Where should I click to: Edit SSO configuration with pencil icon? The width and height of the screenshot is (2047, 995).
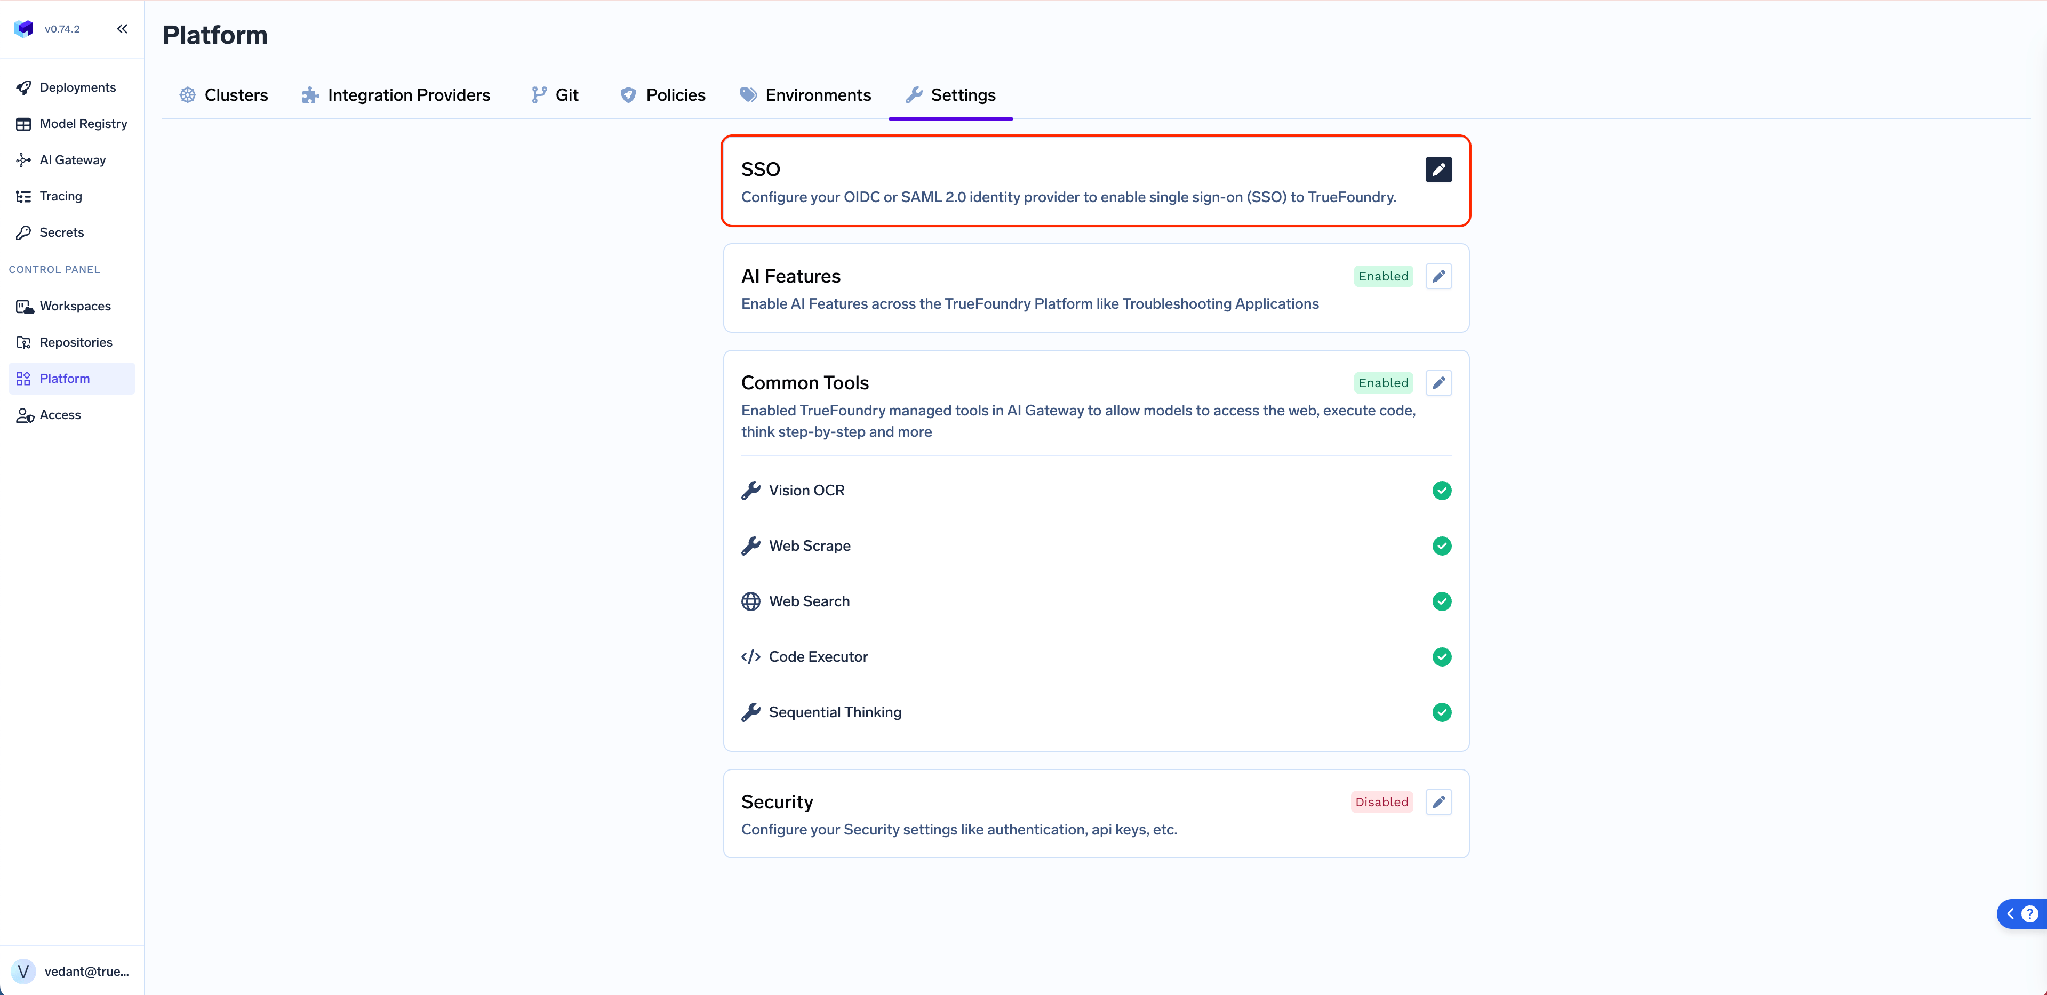click(x=1438, y=170)
